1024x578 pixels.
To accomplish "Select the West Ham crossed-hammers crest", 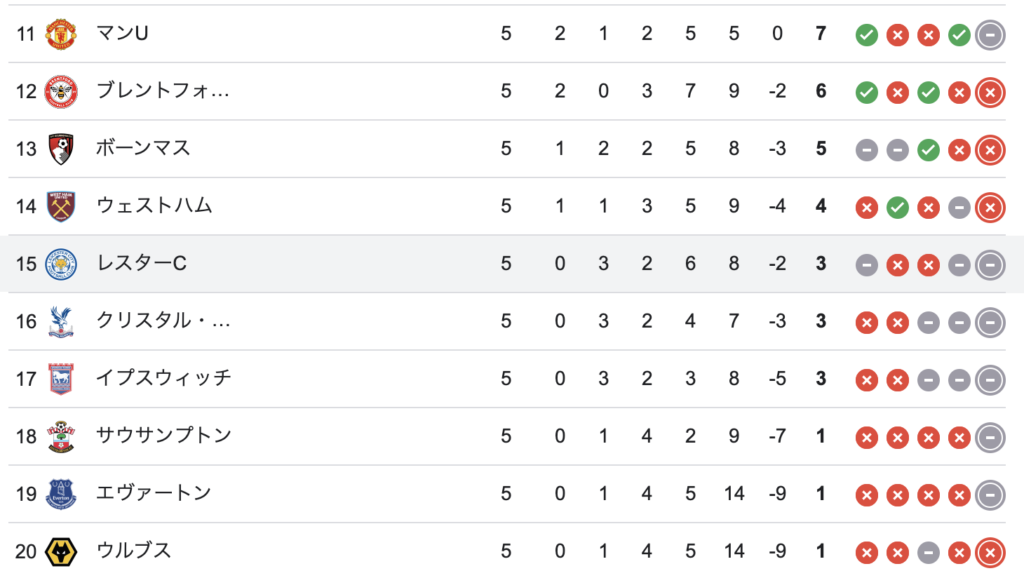I will click(61, 206).
